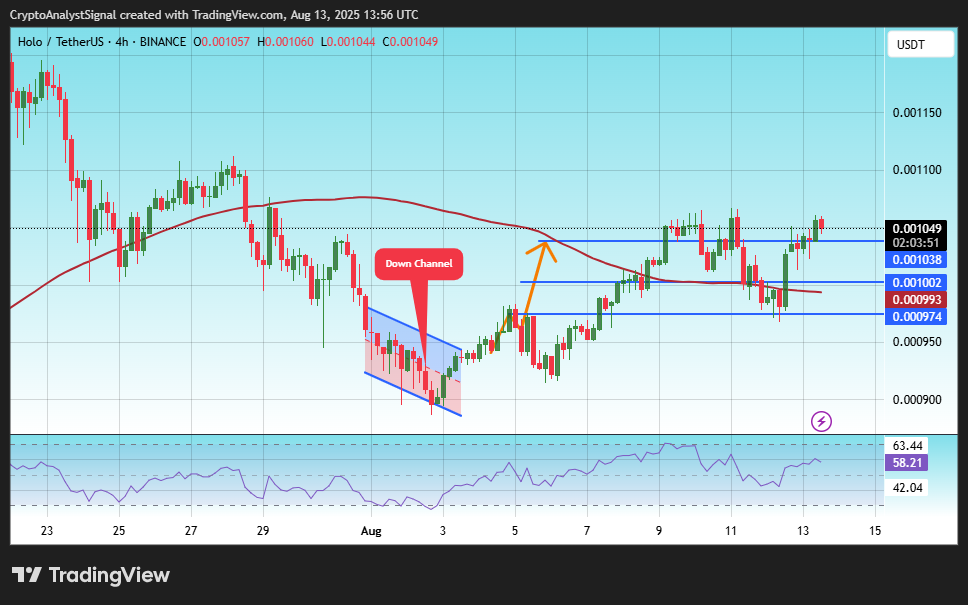Select the red 0.000993 moving average label

916,300
